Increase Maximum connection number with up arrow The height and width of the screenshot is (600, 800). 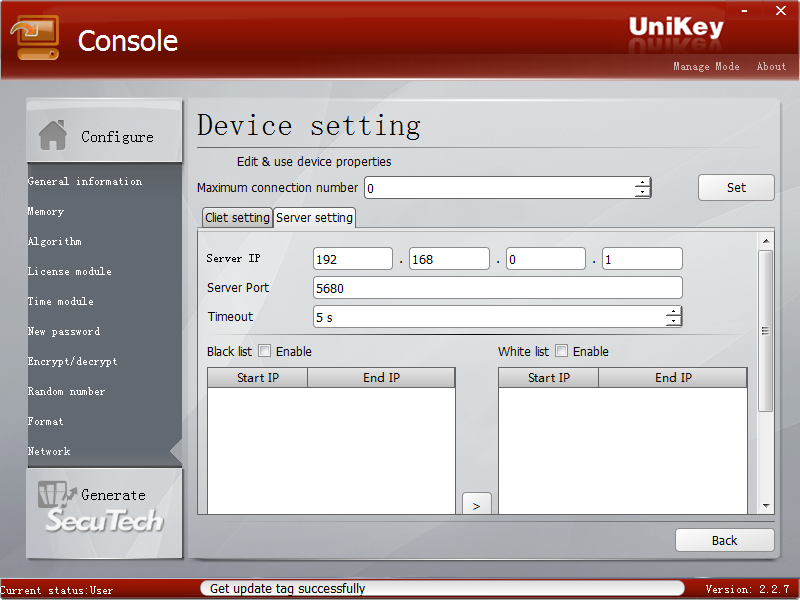(642, 183)
